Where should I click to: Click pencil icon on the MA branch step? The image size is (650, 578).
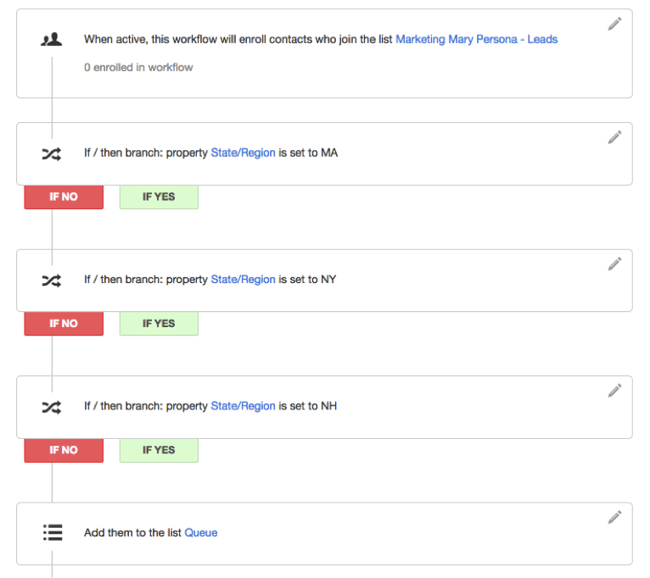coord(614,137)
